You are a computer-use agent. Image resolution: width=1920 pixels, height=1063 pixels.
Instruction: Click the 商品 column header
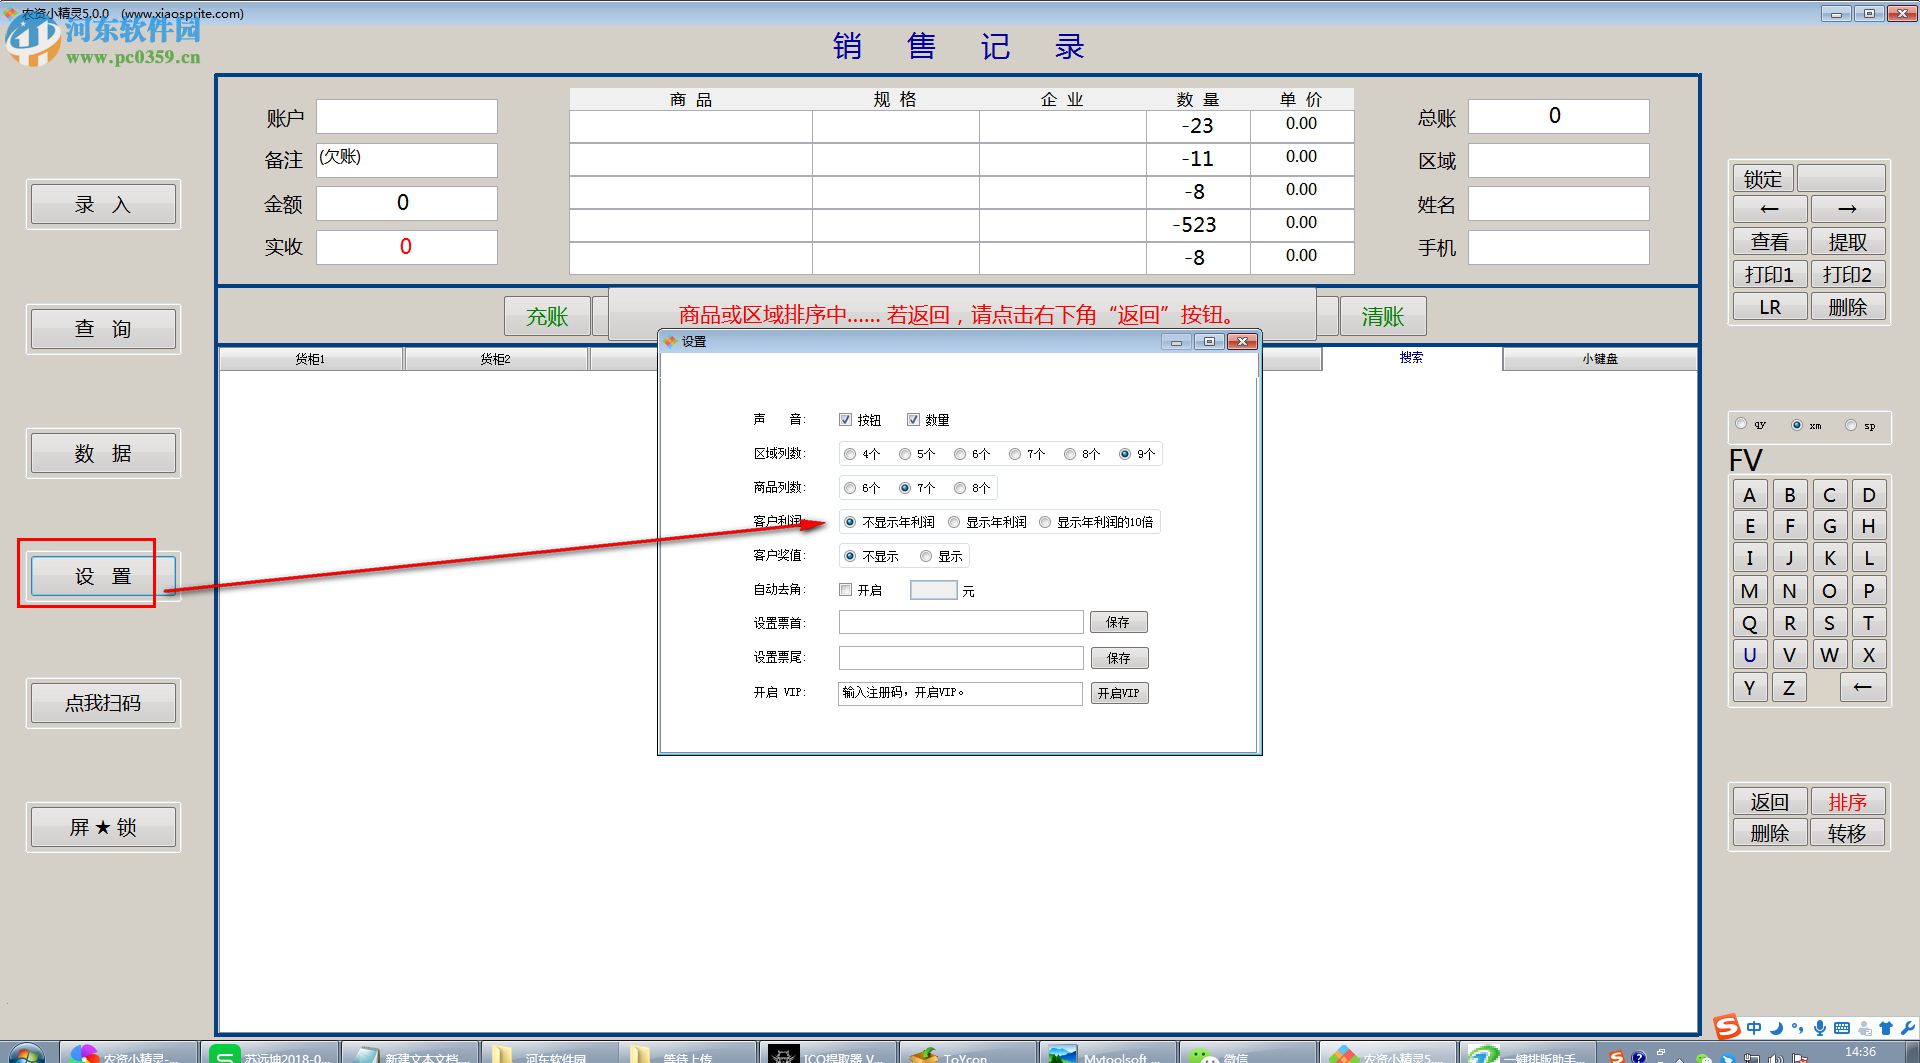point(691,99)
